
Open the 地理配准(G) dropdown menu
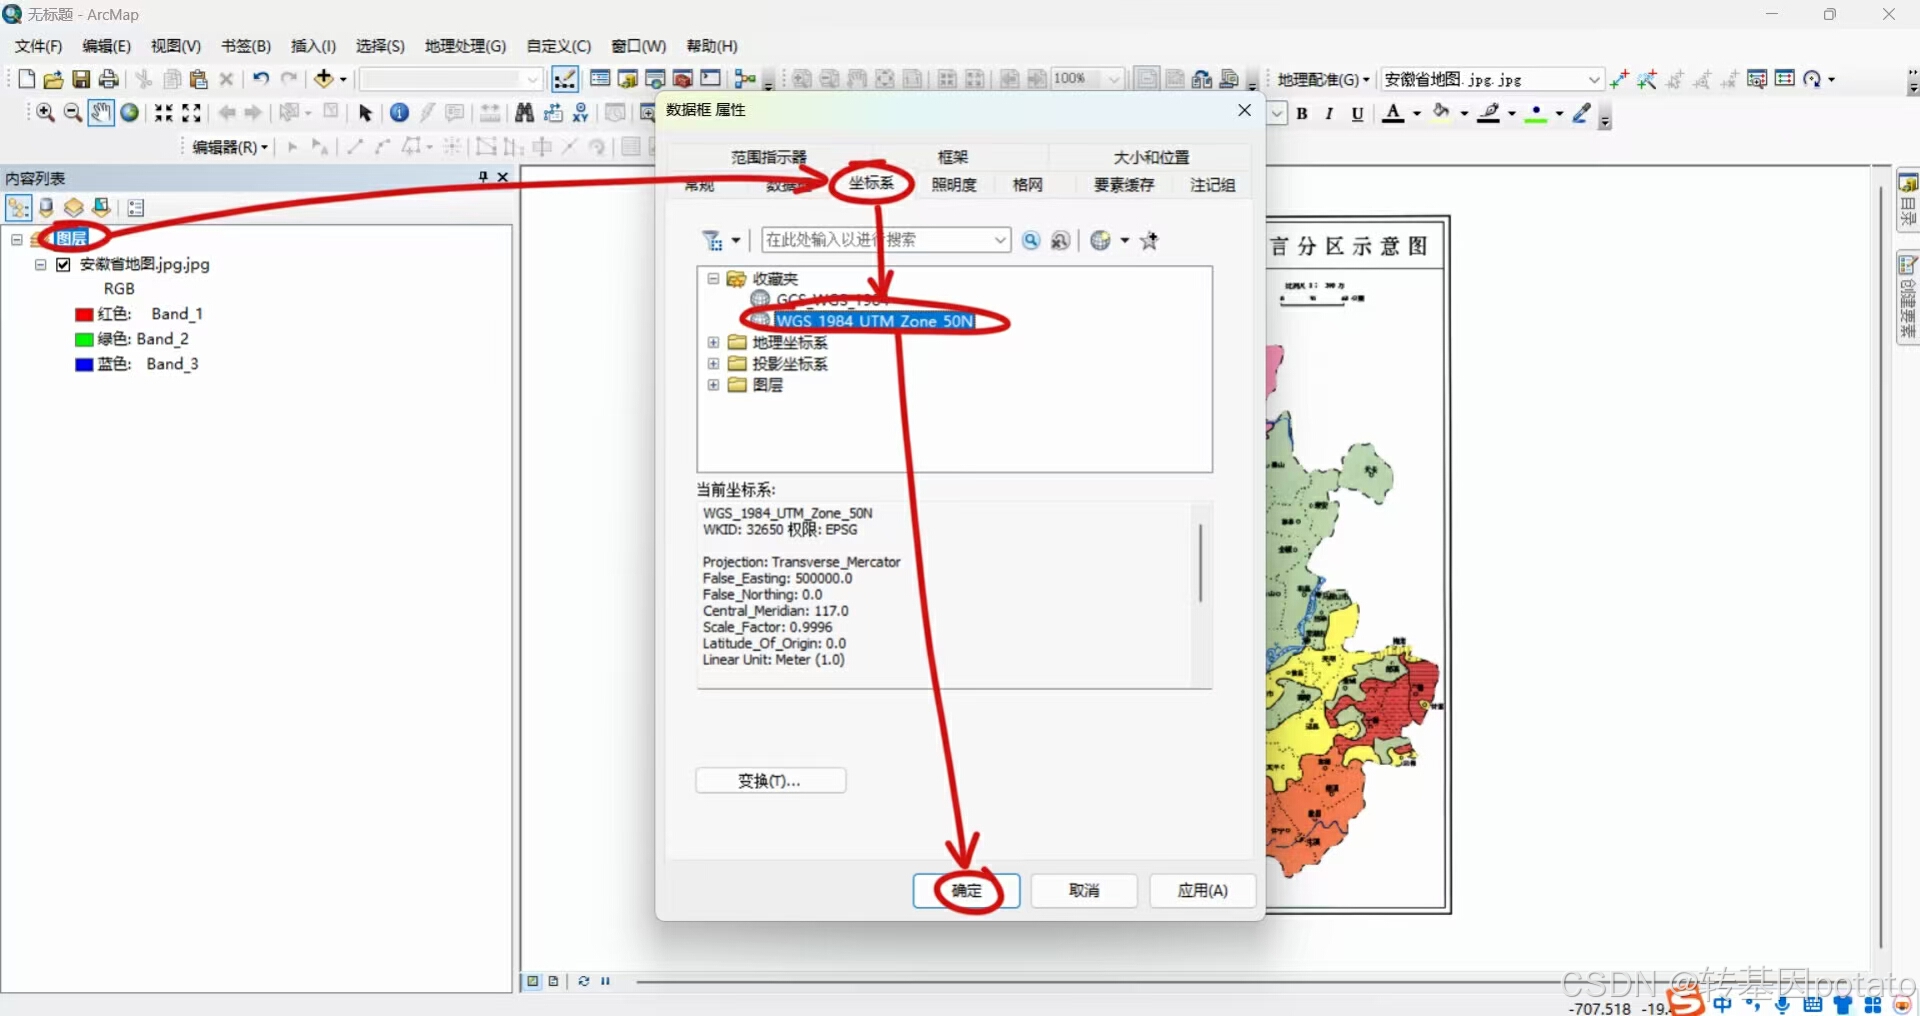[1323, 79]
